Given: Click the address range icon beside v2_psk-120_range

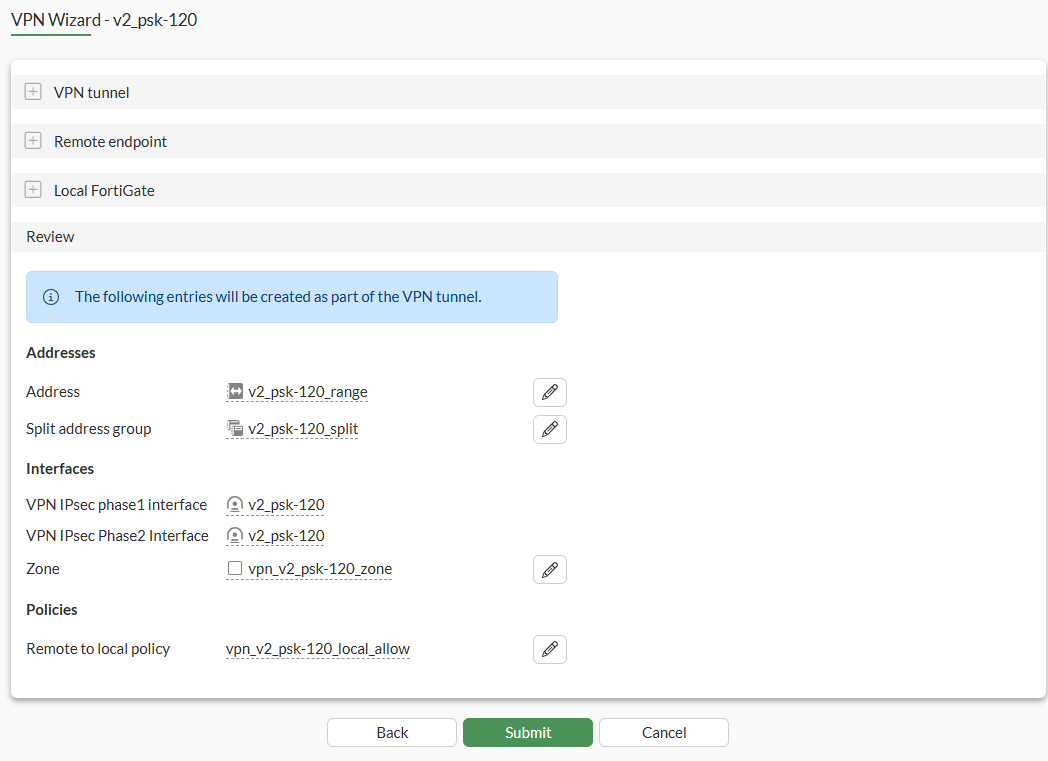Looking at the screenshot, I should coord(234,391).
